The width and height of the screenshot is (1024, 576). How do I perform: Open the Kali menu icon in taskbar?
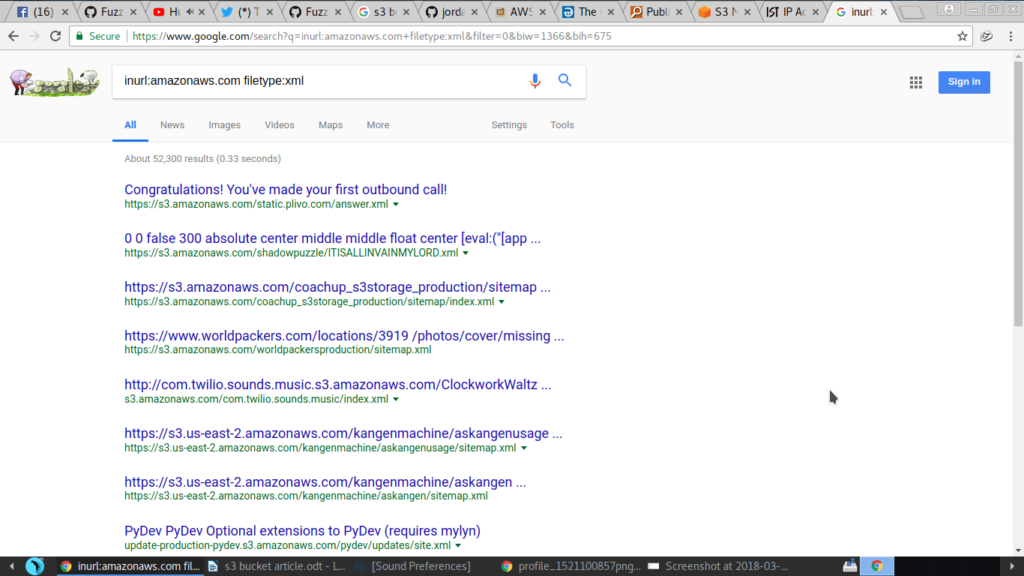34,566
